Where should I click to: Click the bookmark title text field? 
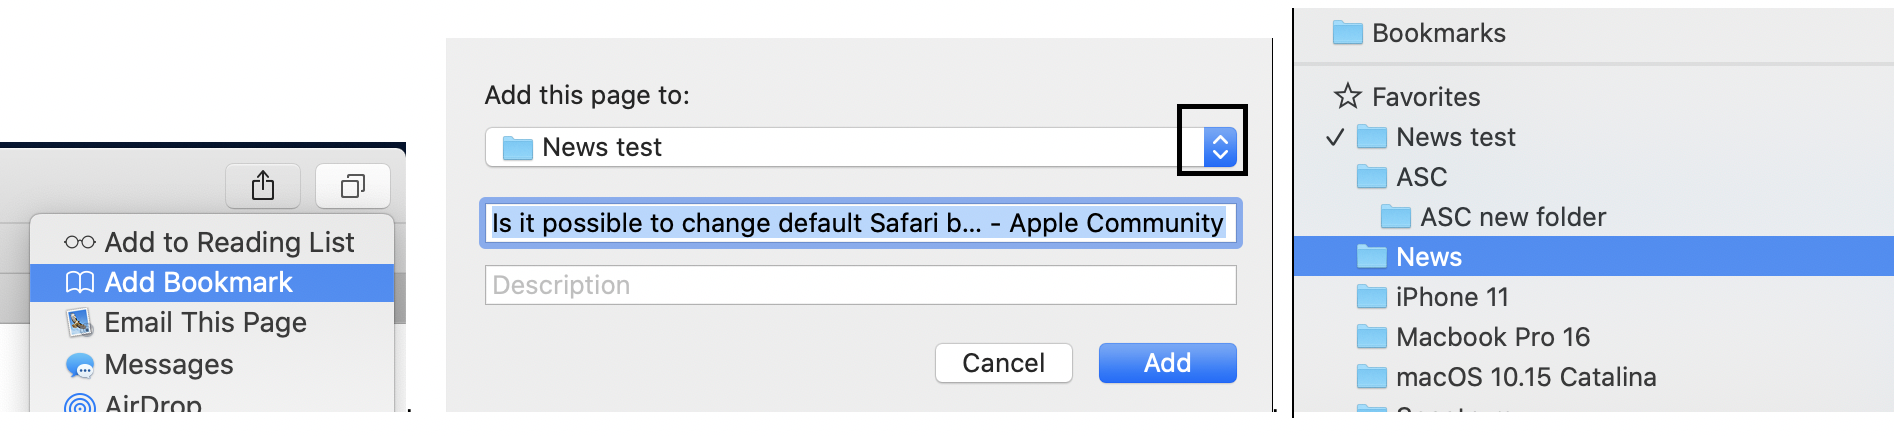pyautogui.click(x=860, y=223)
